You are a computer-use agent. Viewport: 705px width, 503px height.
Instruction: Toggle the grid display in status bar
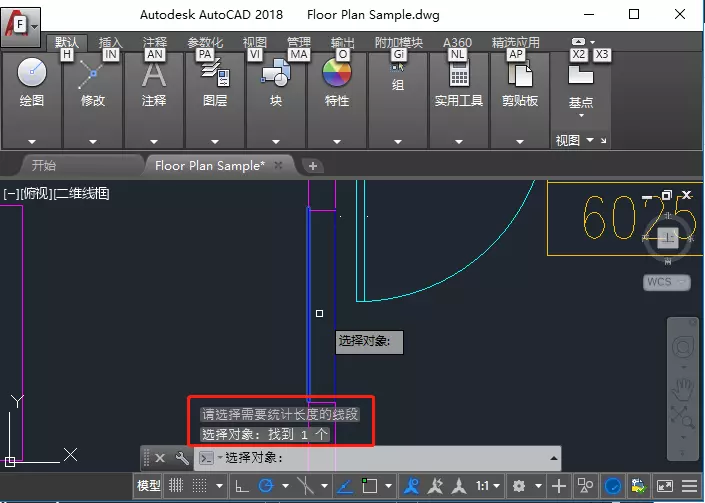pos(176,487)
